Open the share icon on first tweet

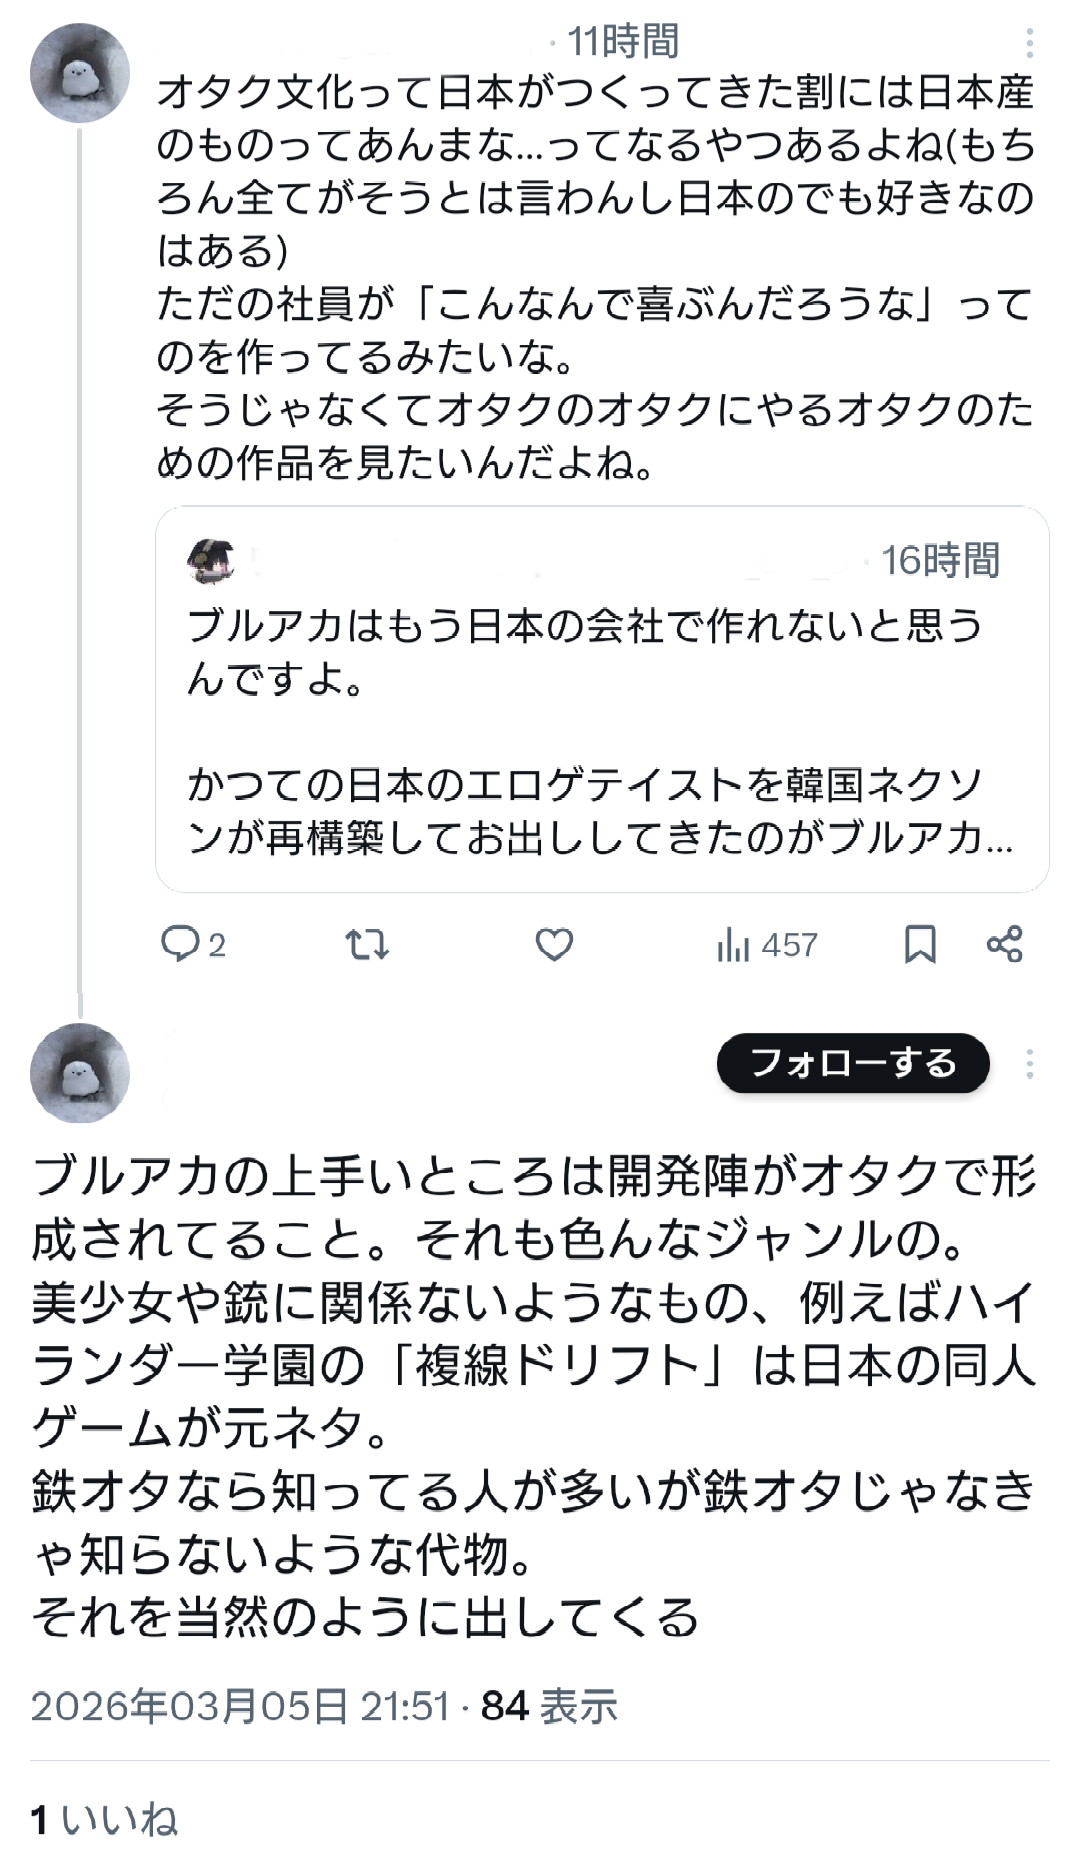click(x=1004, y=944)
